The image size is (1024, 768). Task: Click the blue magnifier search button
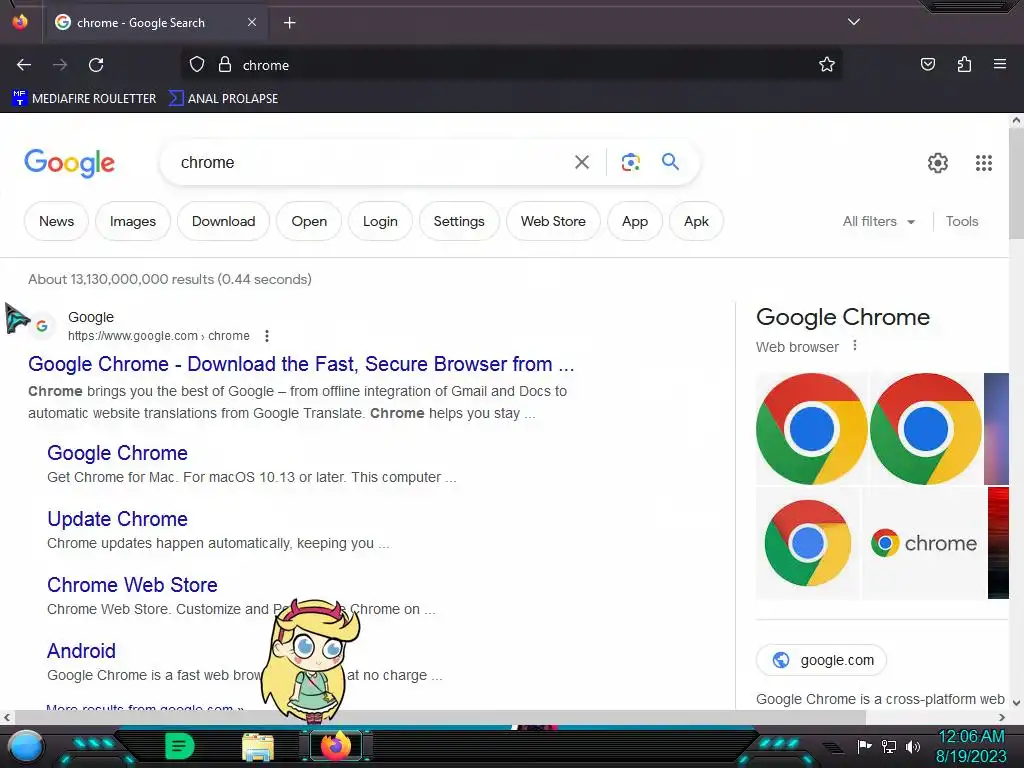[670, 161]
